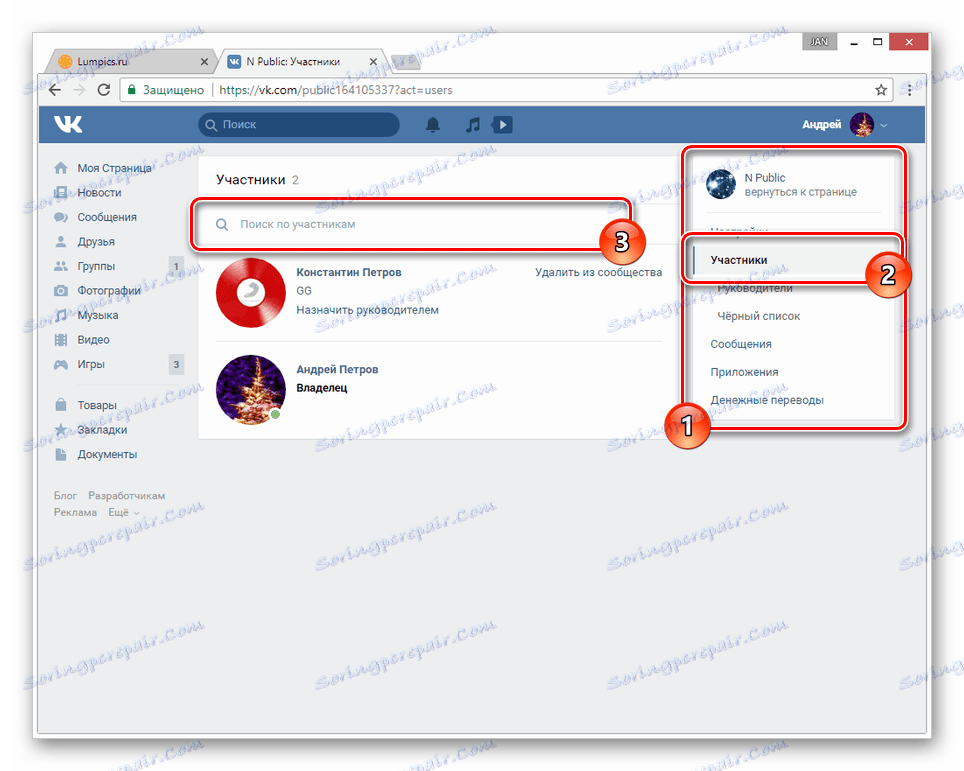Click Константин Петров's red disc avatar
This screenshot has height=771, width=964.
pos(251,293)
